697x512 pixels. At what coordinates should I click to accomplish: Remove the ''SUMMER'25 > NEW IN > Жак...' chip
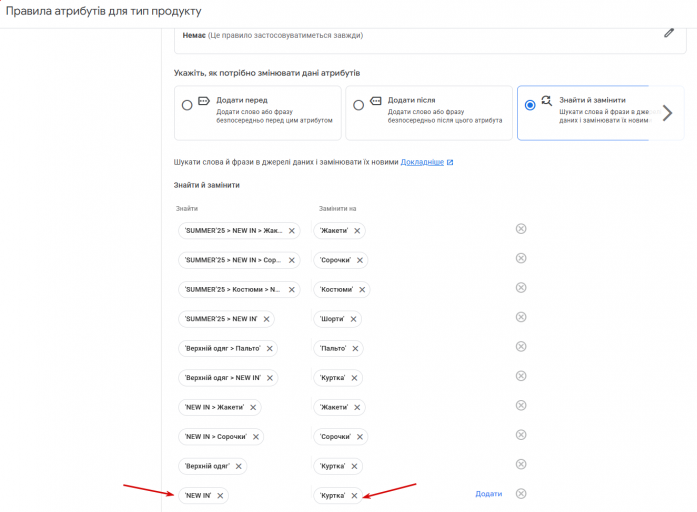tap(292, 231)
